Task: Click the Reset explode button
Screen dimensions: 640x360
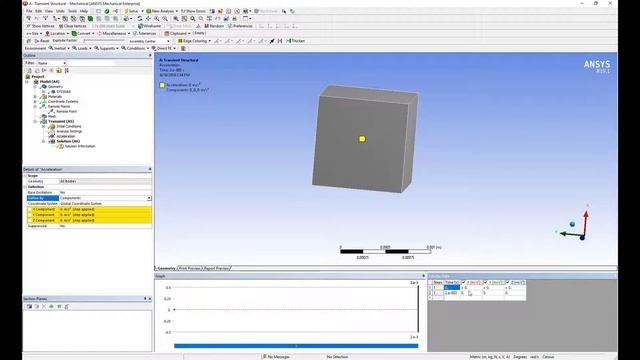Action: (x=42, y=41)
